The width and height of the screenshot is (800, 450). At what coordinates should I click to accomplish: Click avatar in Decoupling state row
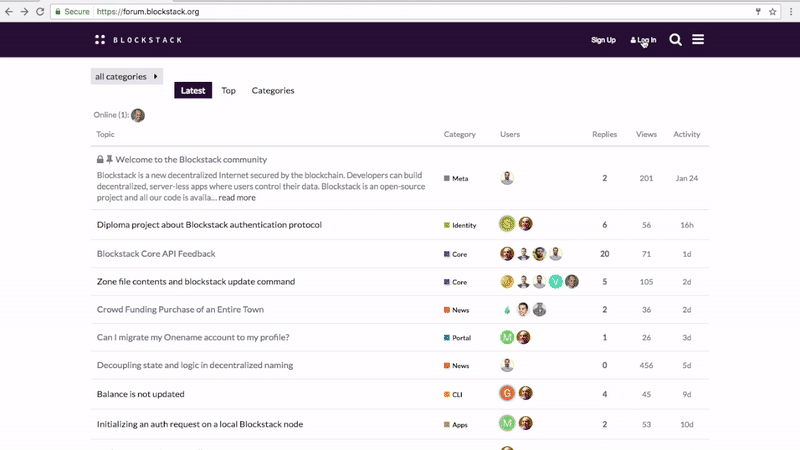pyautogui.click(x=507, y=365)
